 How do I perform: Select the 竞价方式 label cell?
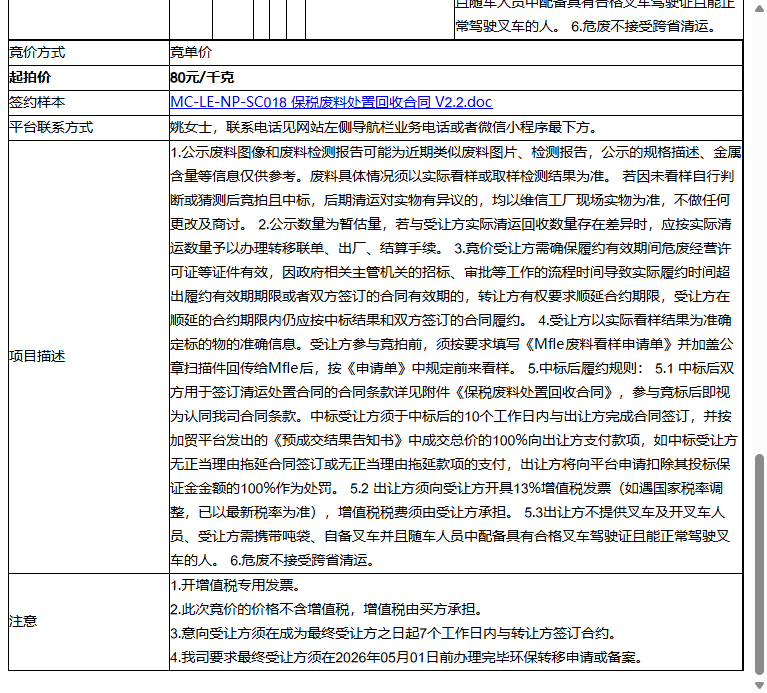pyautogui.click(x=89, y=52)
